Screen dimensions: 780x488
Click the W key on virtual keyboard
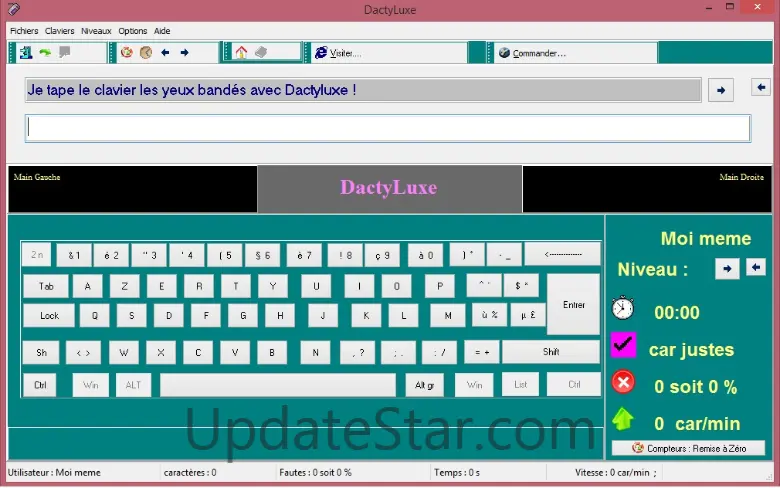click(124, 353)
